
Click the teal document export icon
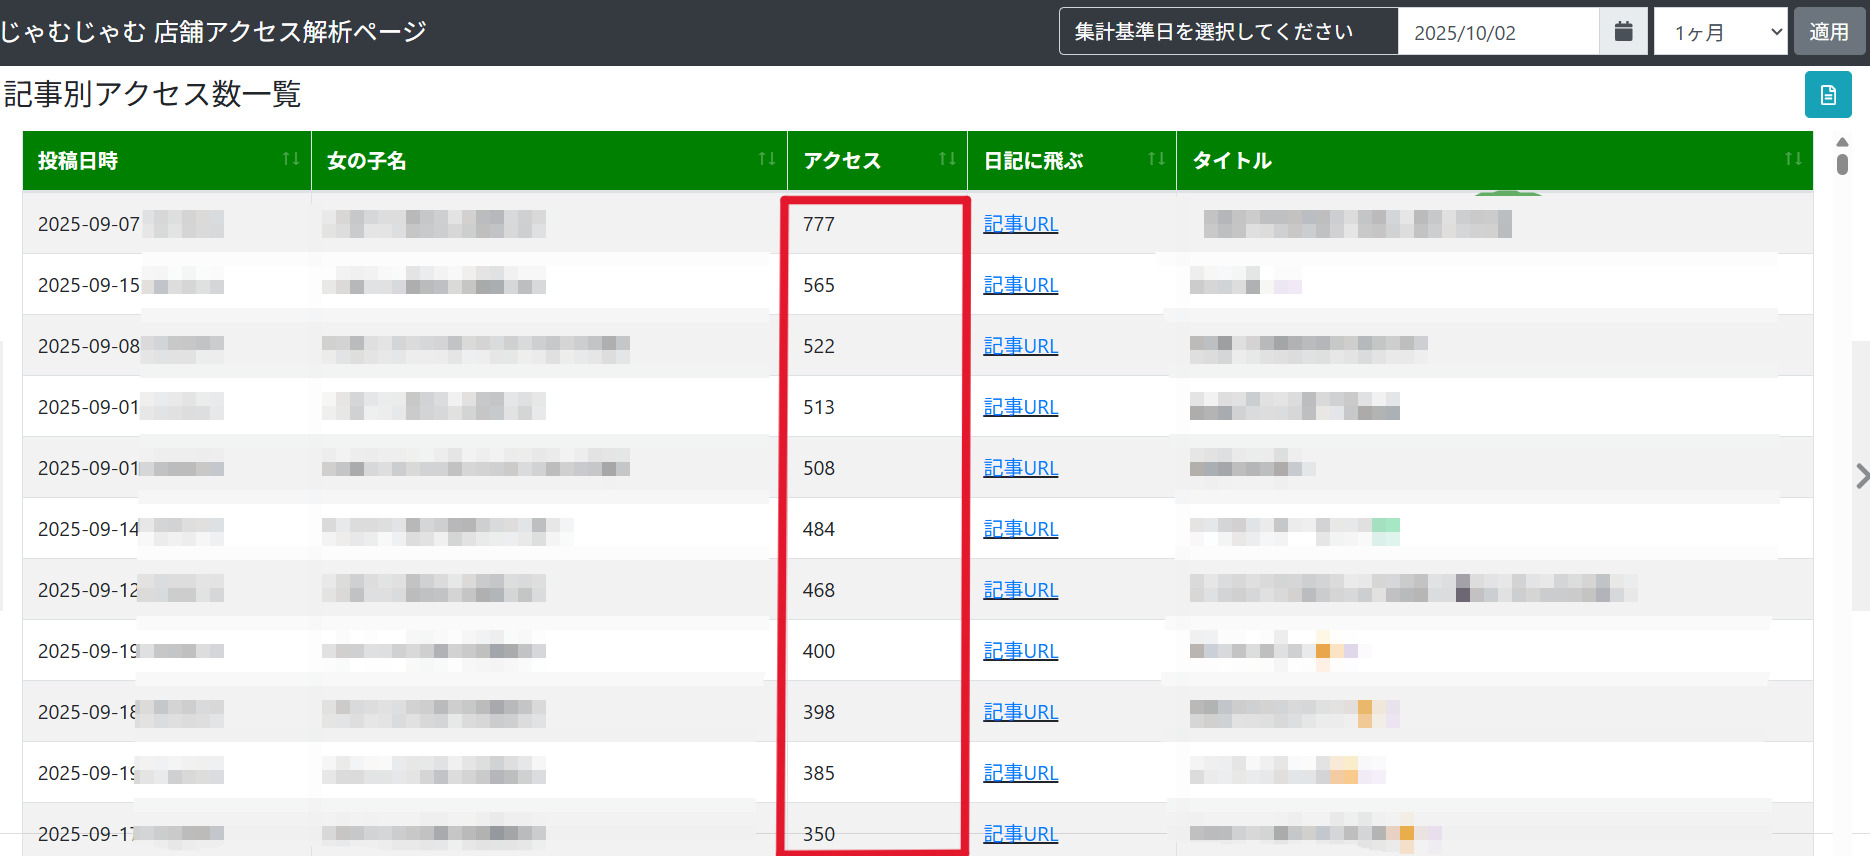[x=1828, y=95]
